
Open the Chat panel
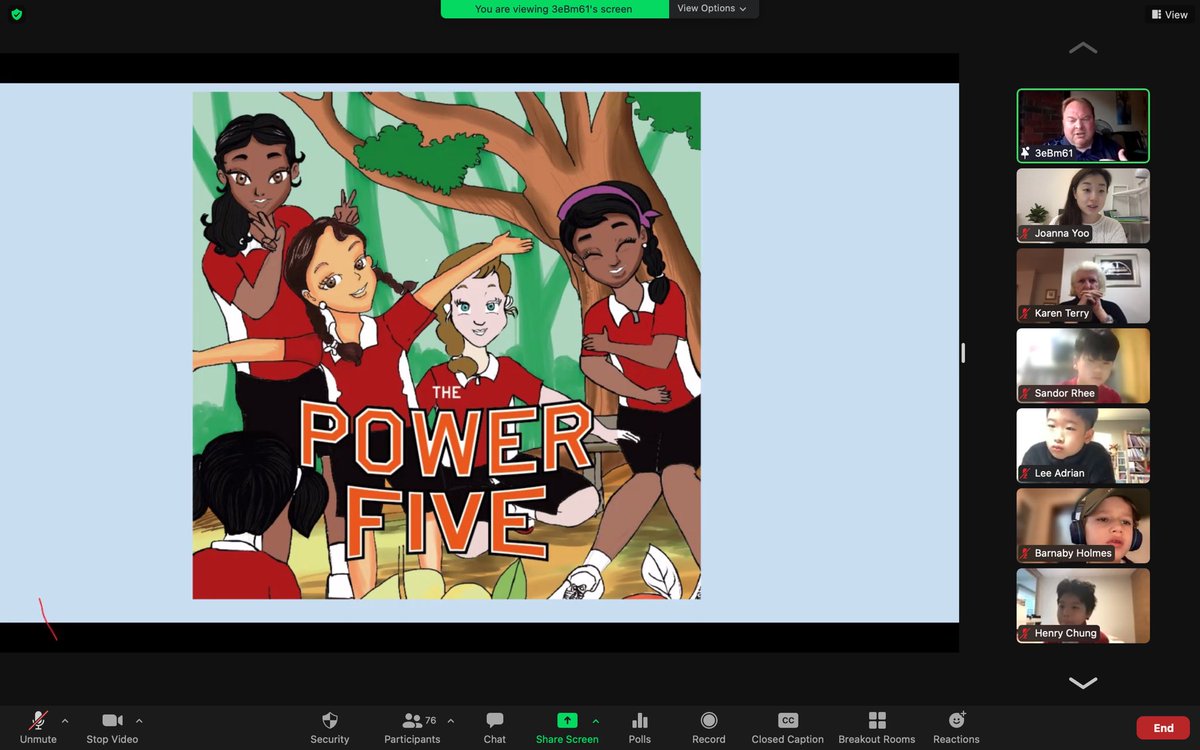pos(495,727)
